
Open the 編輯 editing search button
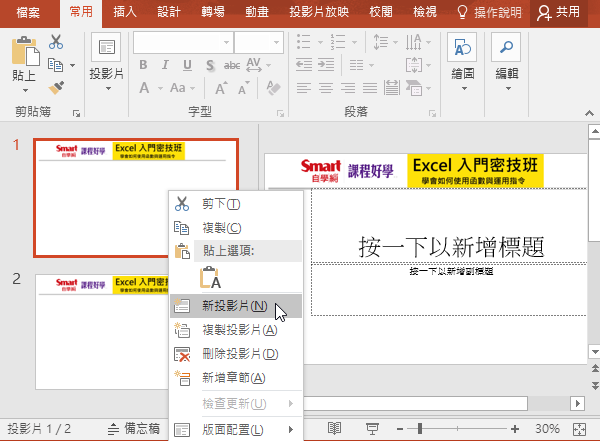pyautogui.click(x=506, y=62)
